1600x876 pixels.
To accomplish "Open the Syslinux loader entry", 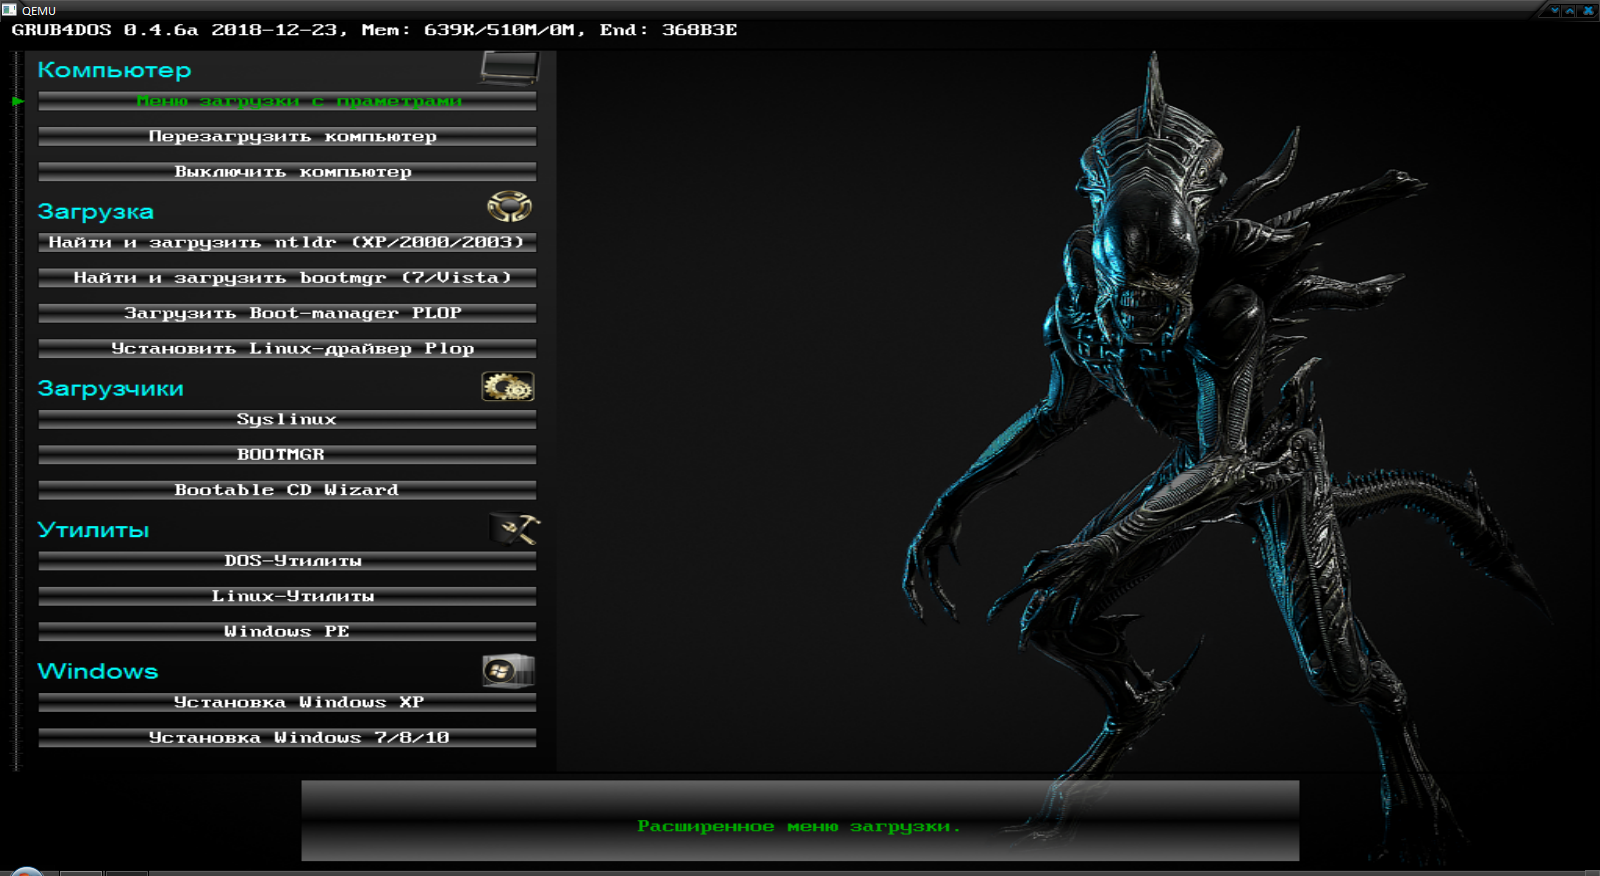I will click(x=287, y=419).
